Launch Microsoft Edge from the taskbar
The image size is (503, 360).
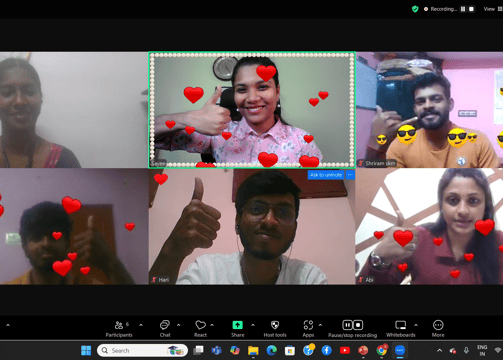[272, 350]
